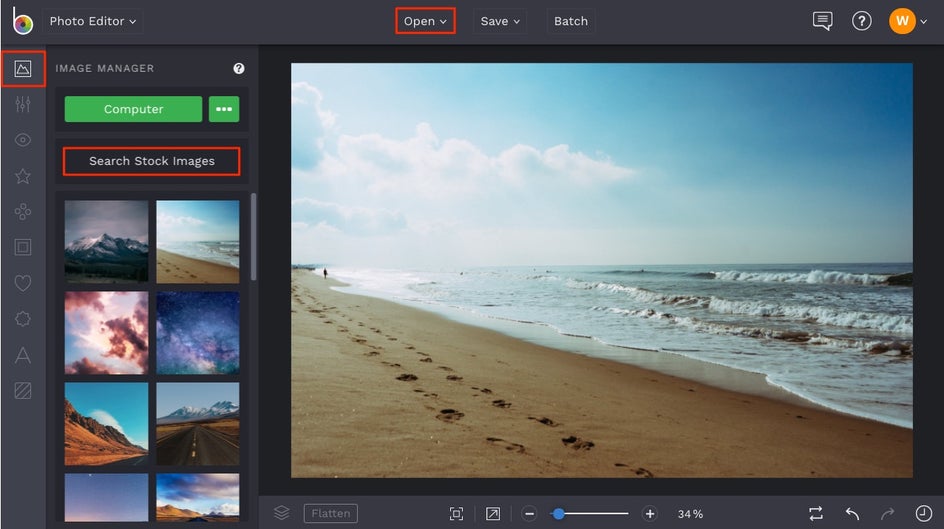
Task: Select the beach footprints thumbnail
Action: [197, 242]
